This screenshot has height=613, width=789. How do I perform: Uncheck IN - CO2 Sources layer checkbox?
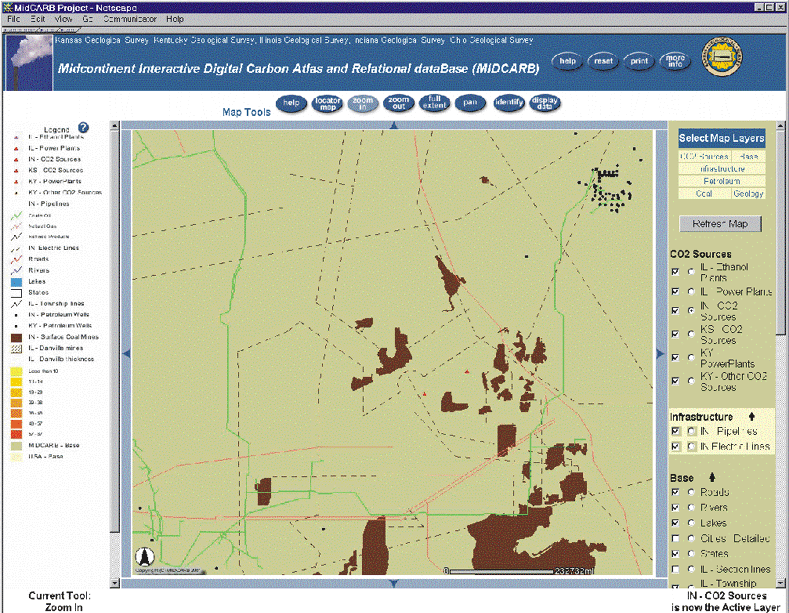tap(675, 311)
